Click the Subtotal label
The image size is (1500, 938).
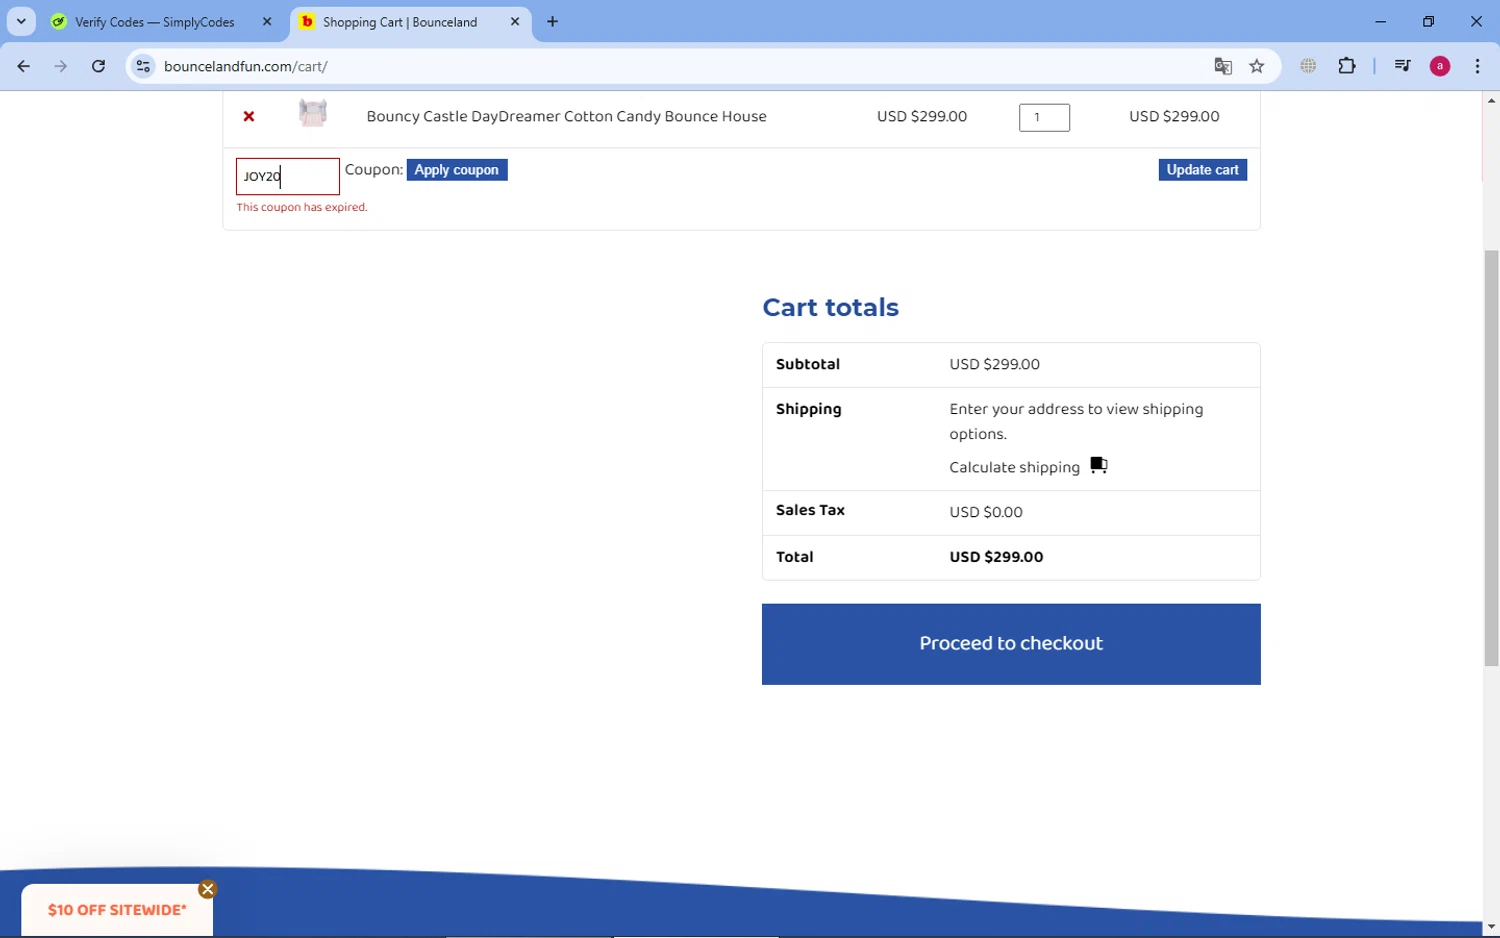[808, 365]
